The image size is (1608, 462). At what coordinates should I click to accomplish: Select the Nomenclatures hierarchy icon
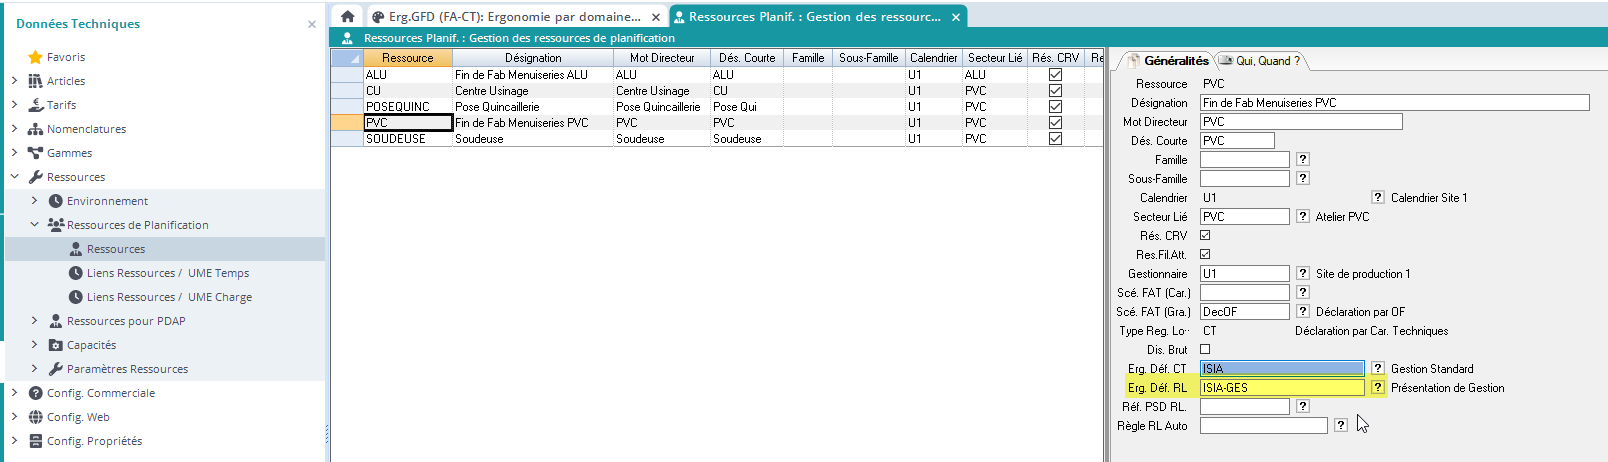[x=36, y=129]
